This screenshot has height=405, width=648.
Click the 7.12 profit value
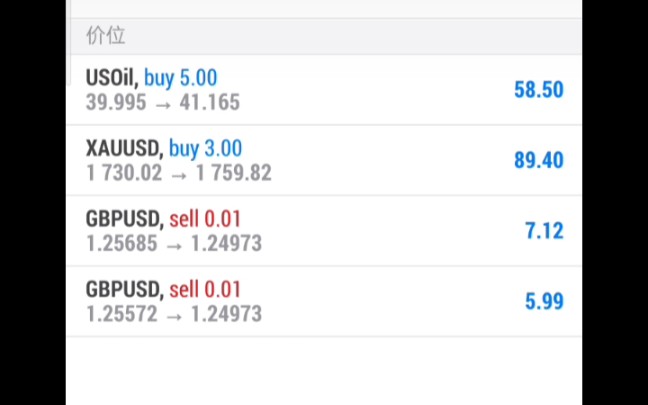544,231
